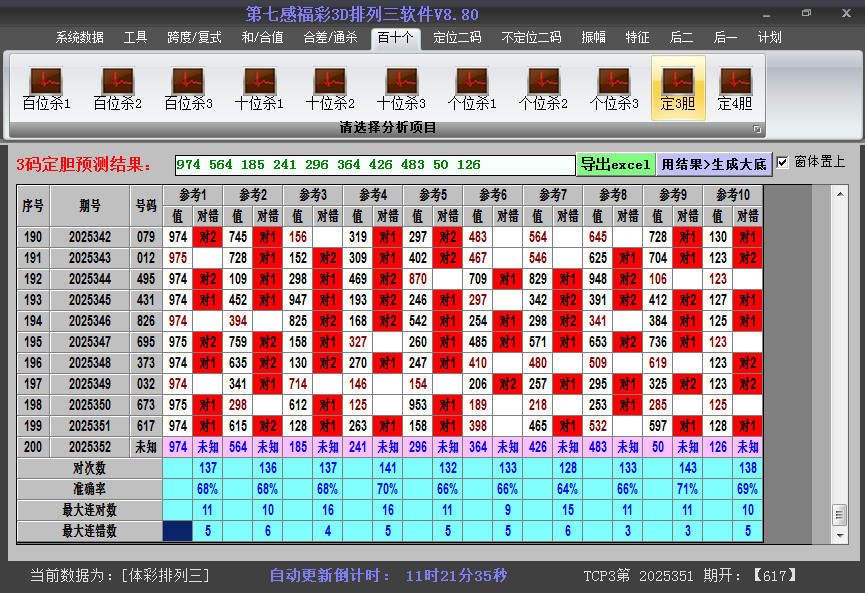Click the 参考1 column header
The width and height of the screenshot is (865, 593).
[193, 195]
